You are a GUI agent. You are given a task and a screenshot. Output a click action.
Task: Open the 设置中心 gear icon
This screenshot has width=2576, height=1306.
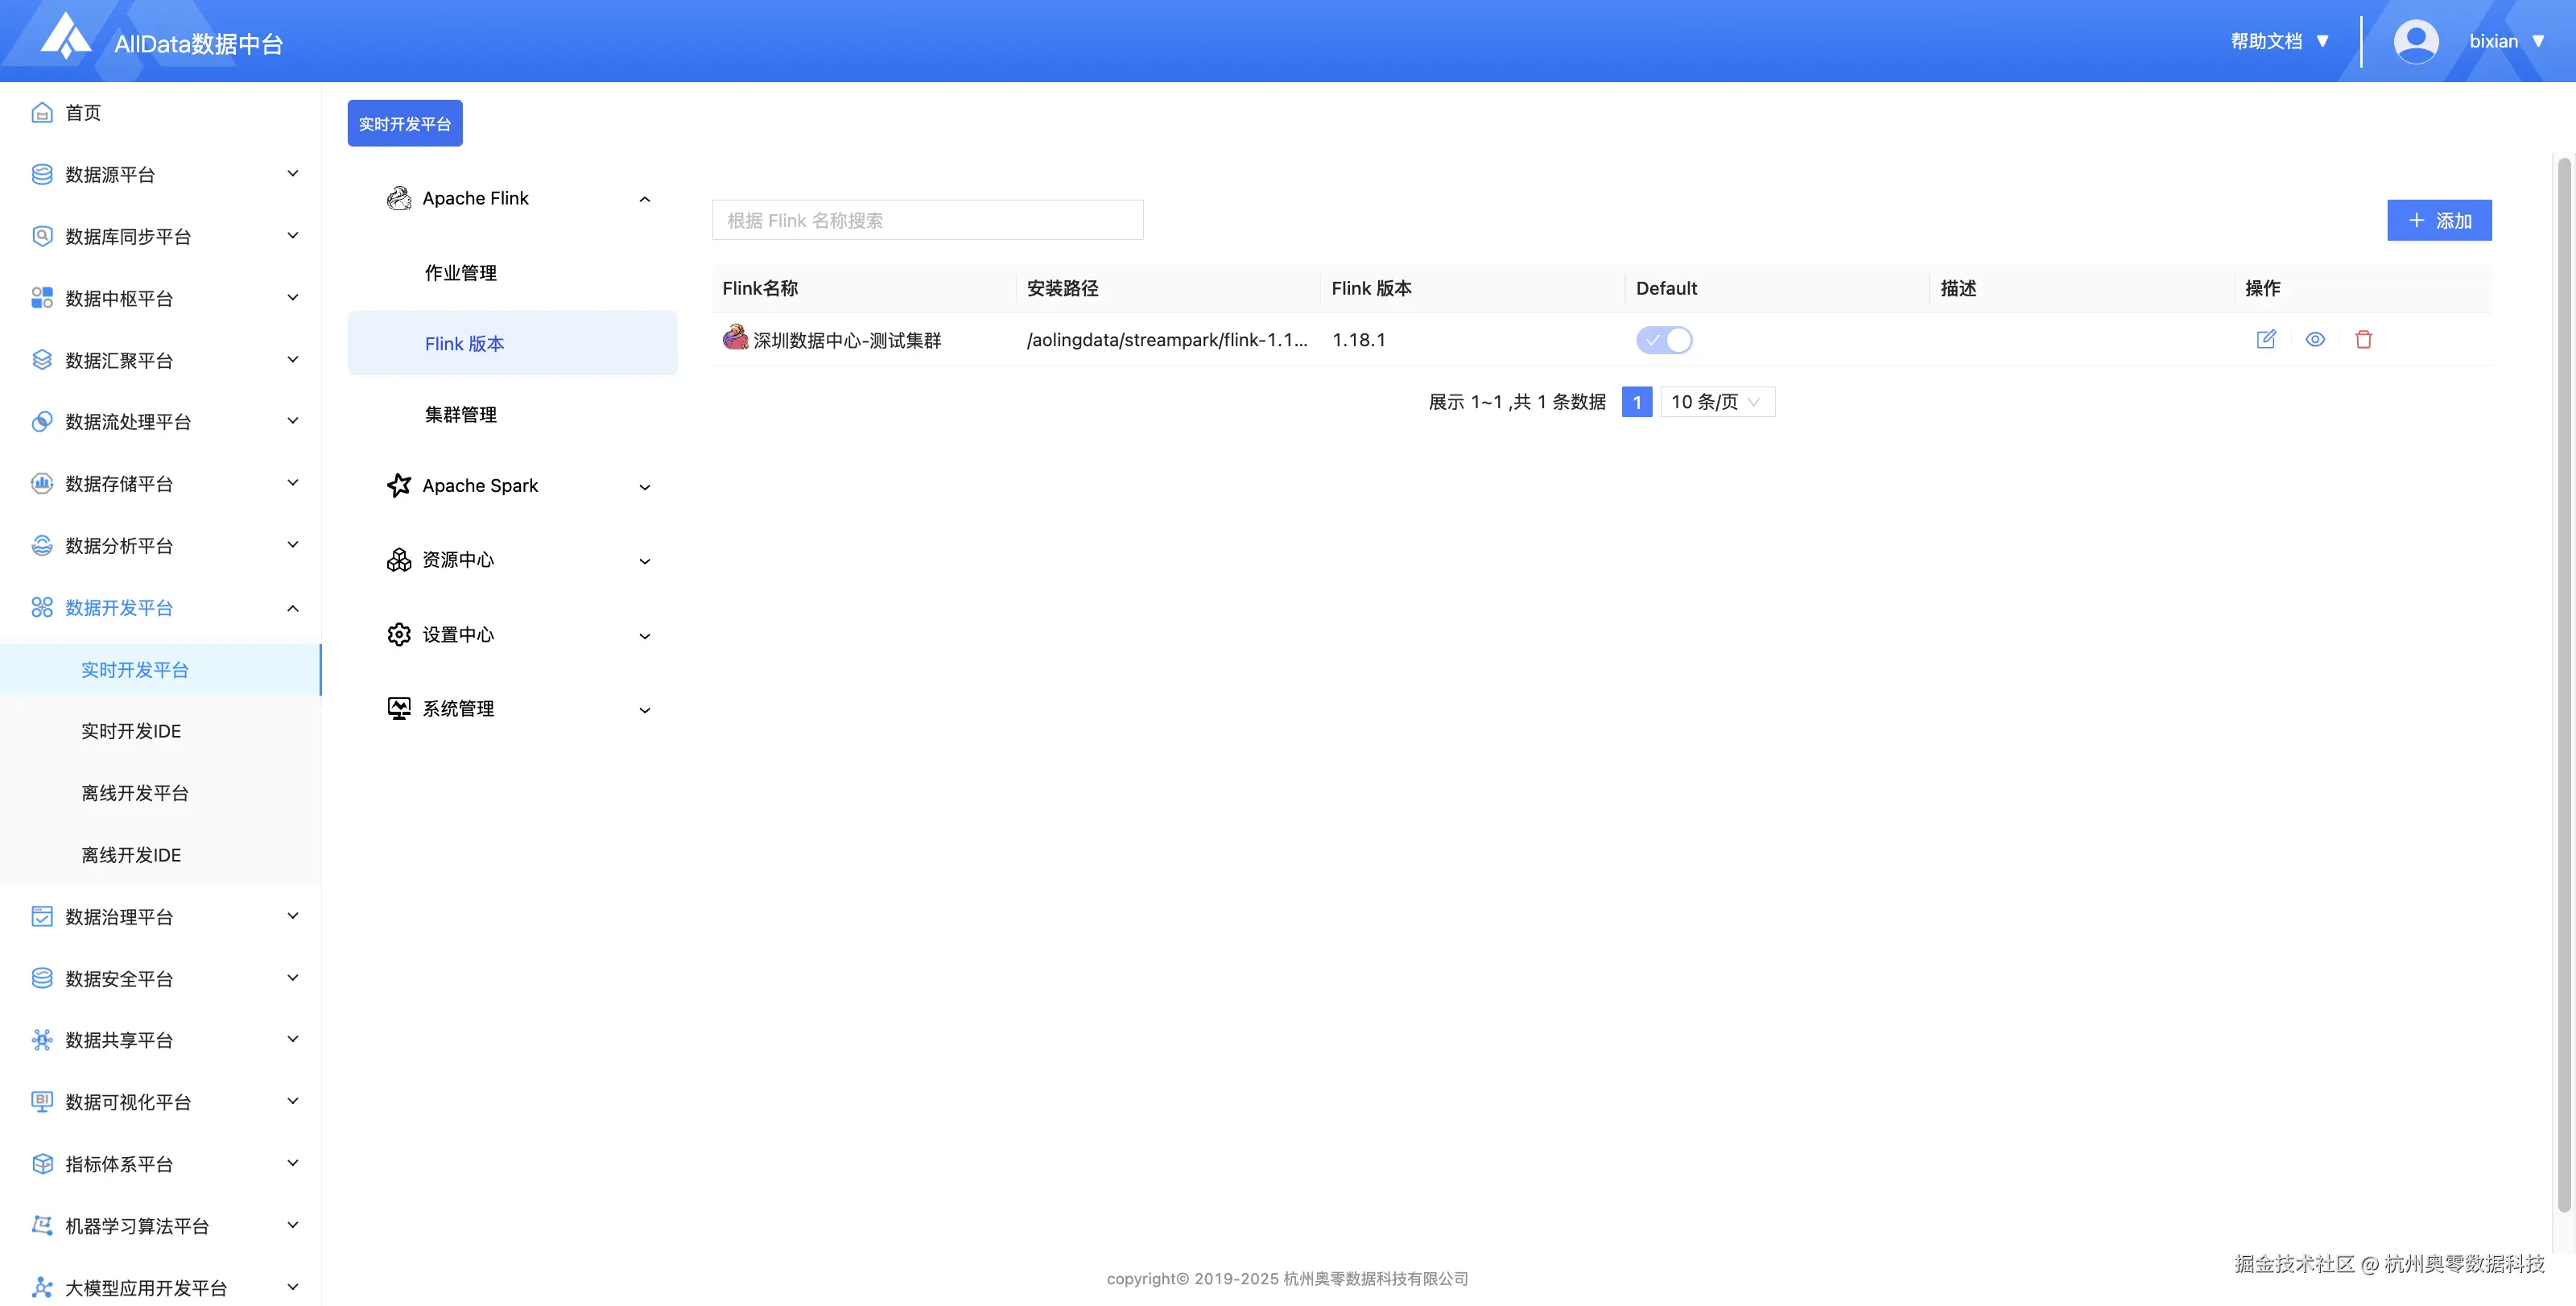click(x=398, y=634)
